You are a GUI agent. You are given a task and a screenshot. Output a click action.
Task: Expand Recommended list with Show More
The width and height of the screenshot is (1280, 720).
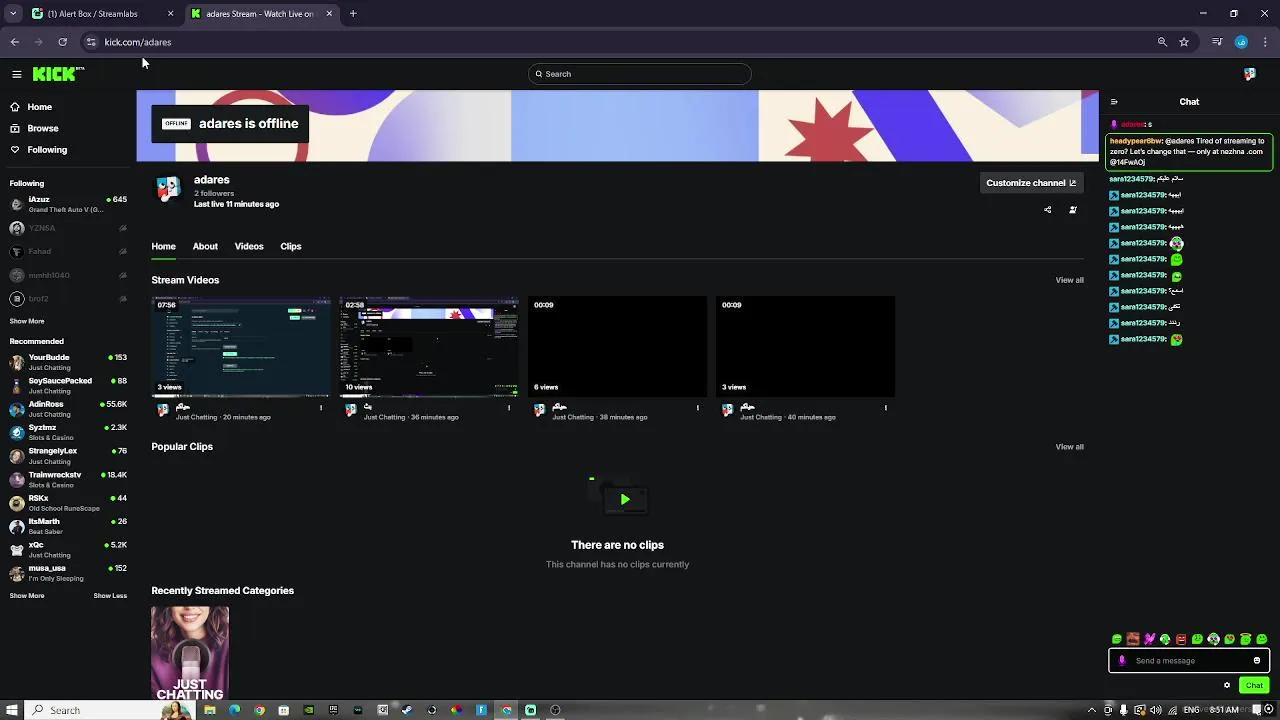point(27,595)
